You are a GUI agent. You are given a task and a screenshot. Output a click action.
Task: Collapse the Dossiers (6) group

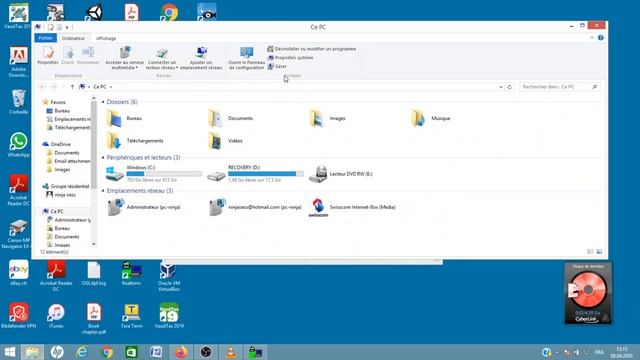(103, 102)
